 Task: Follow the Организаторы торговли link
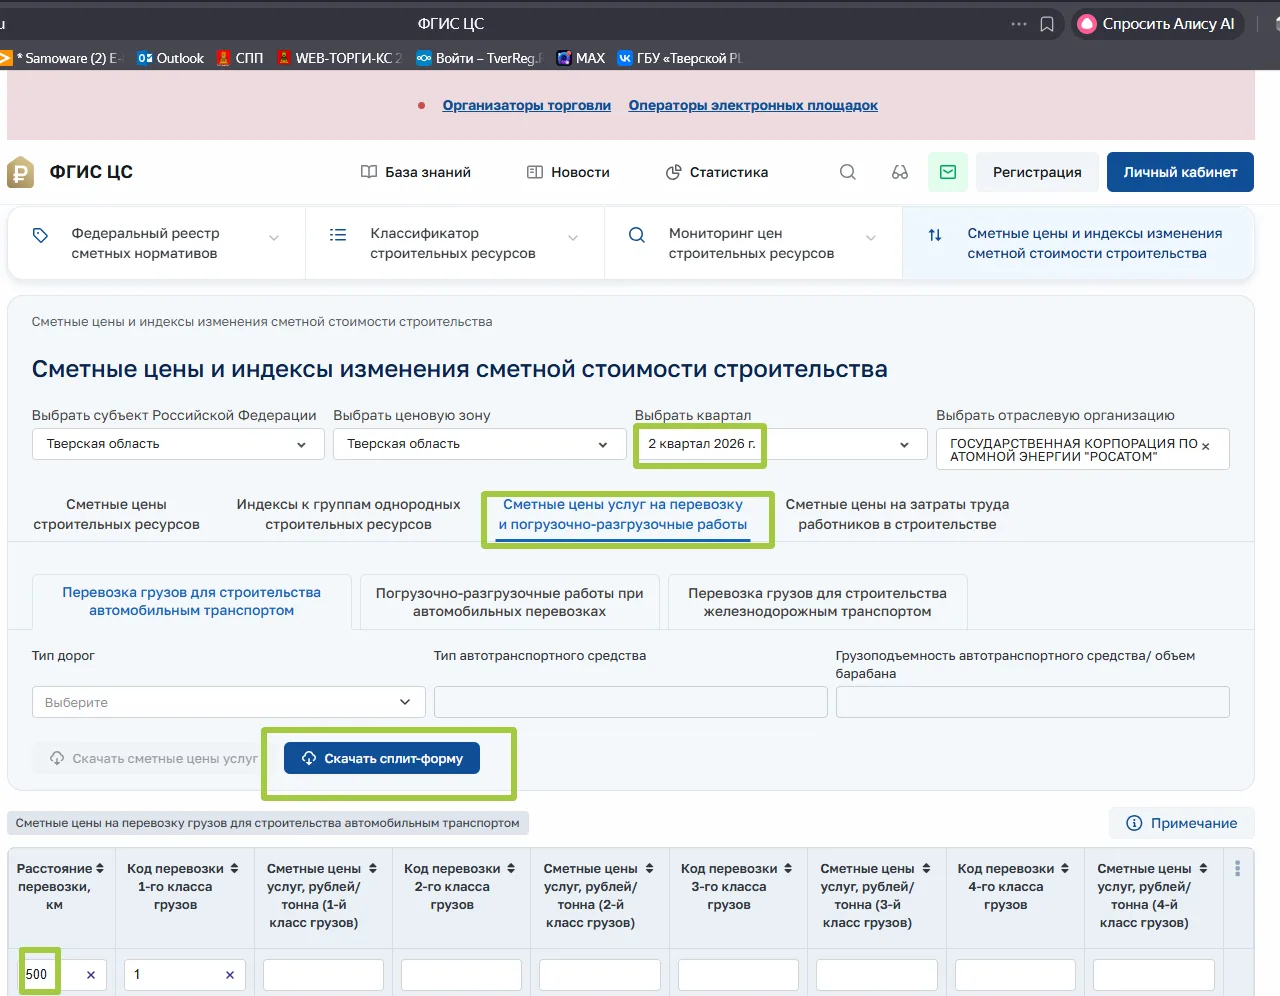tap(527, 105)
